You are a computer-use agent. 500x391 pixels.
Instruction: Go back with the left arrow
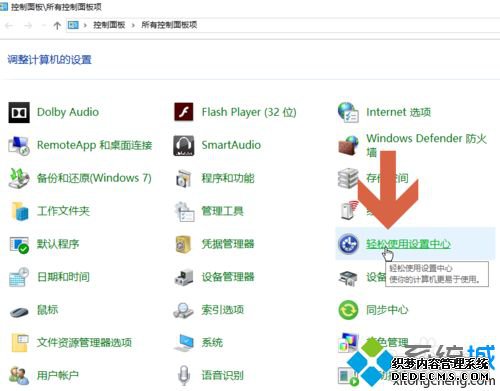point(9,25)
